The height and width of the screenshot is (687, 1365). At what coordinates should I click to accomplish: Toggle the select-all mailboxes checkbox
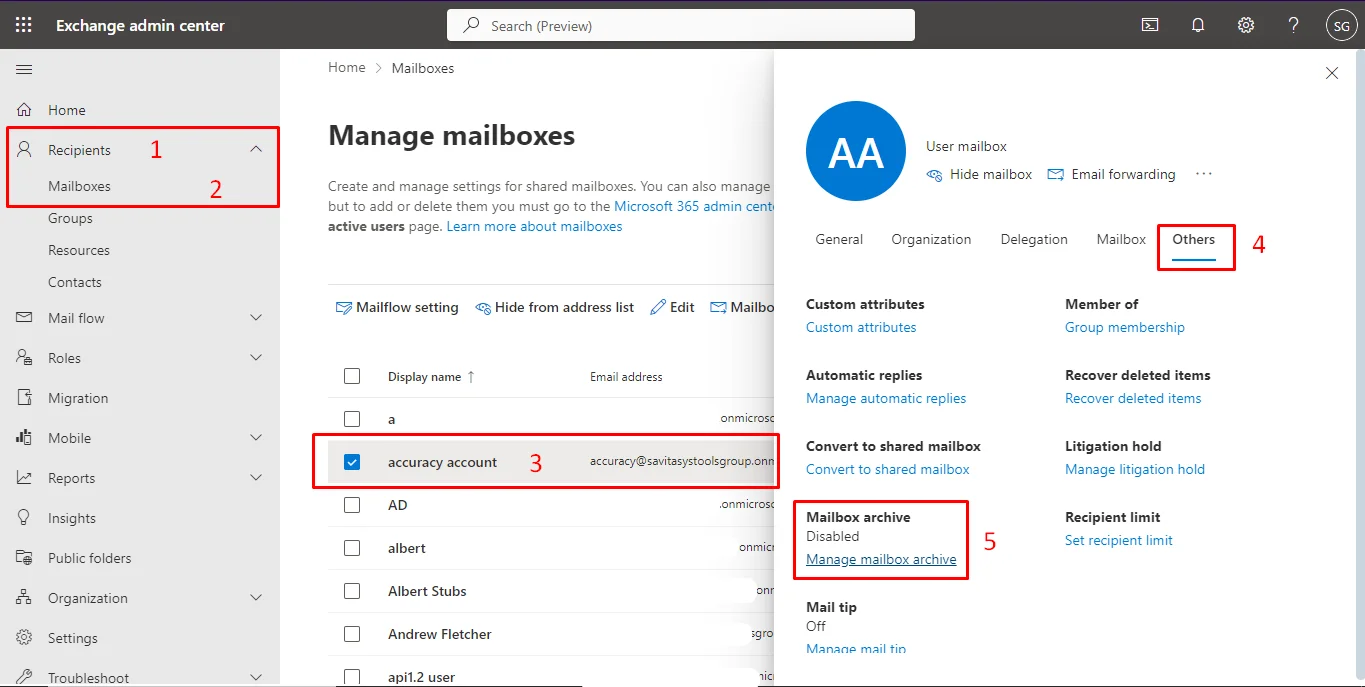(x=352, y=376)
